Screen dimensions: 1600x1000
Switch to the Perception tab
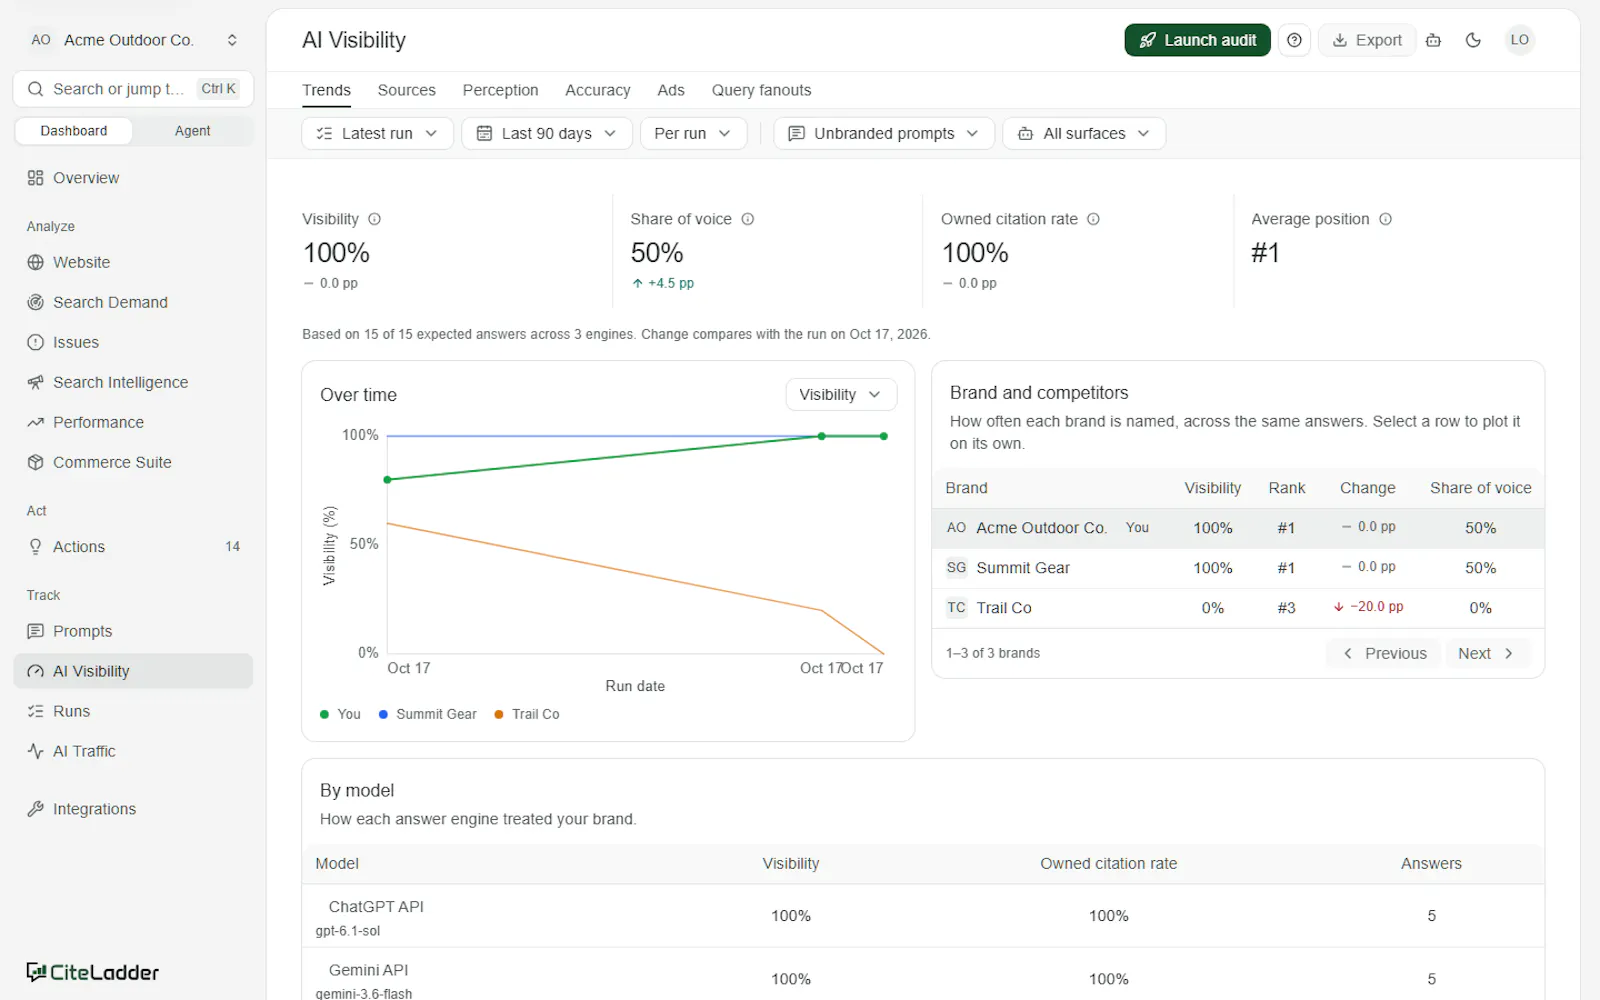pyautogui.click(x=500, y=90)
